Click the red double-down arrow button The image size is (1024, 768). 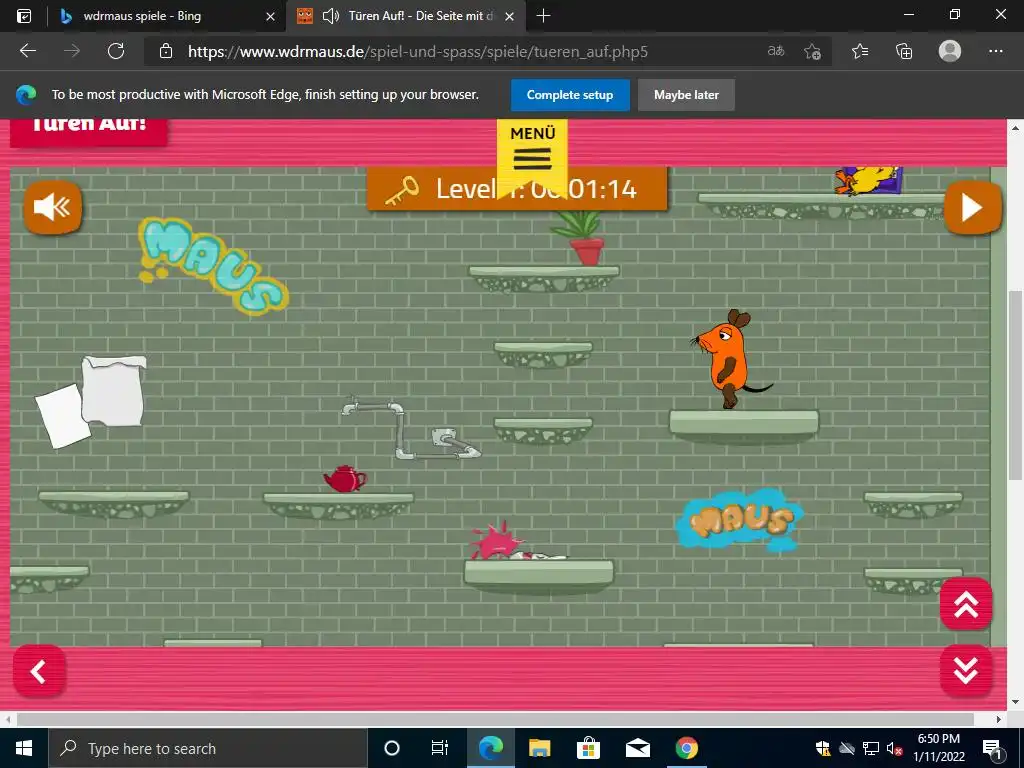click(966, 671)
